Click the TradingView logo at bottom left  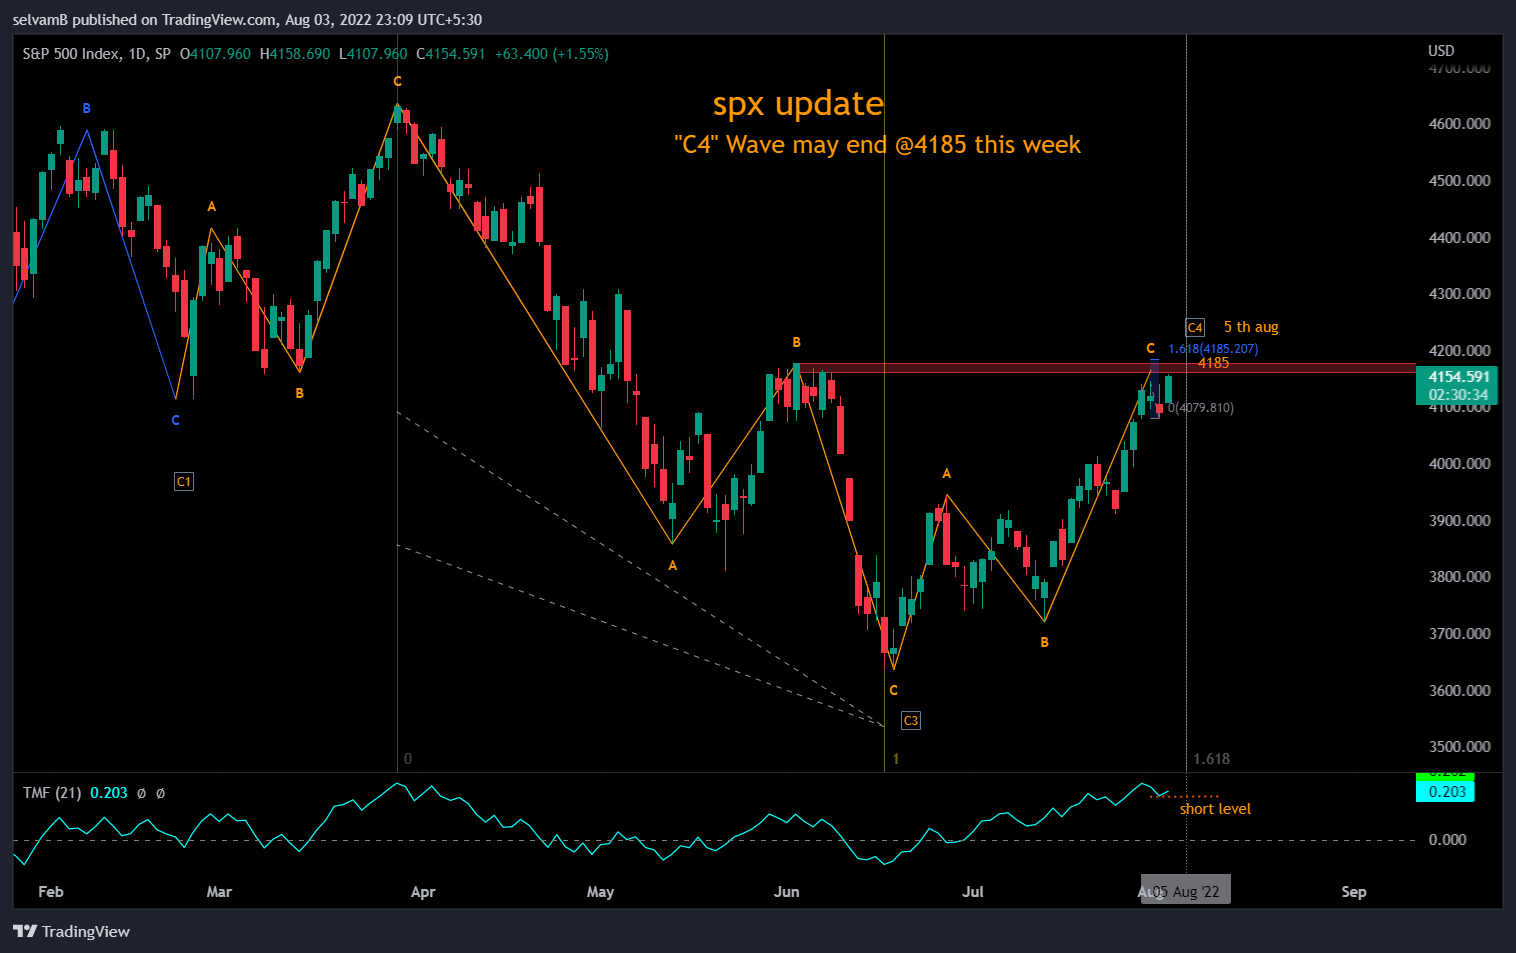[71, 931]
